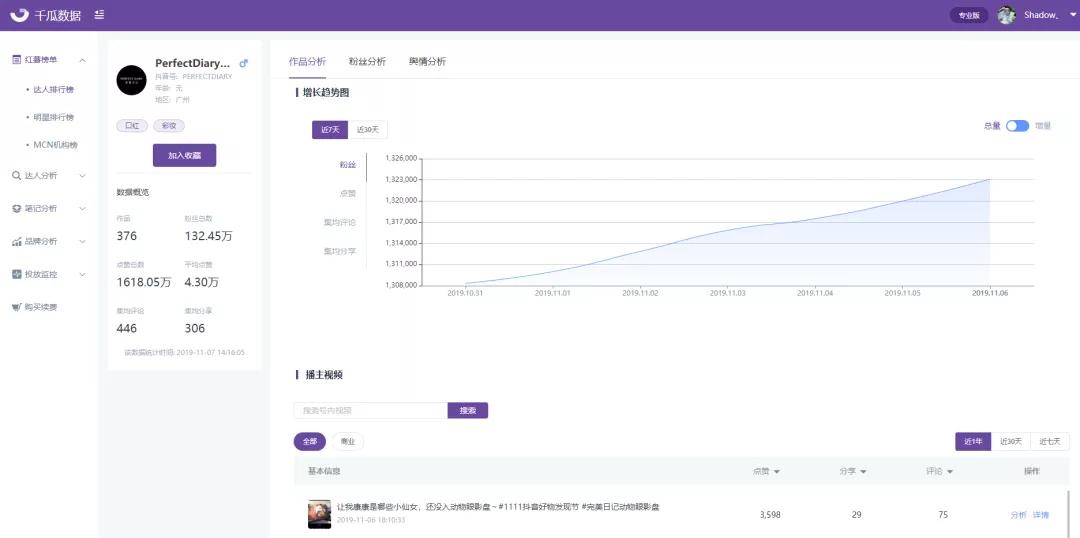Sort videos by 点赞 dropdown arrow

[777, 472]
